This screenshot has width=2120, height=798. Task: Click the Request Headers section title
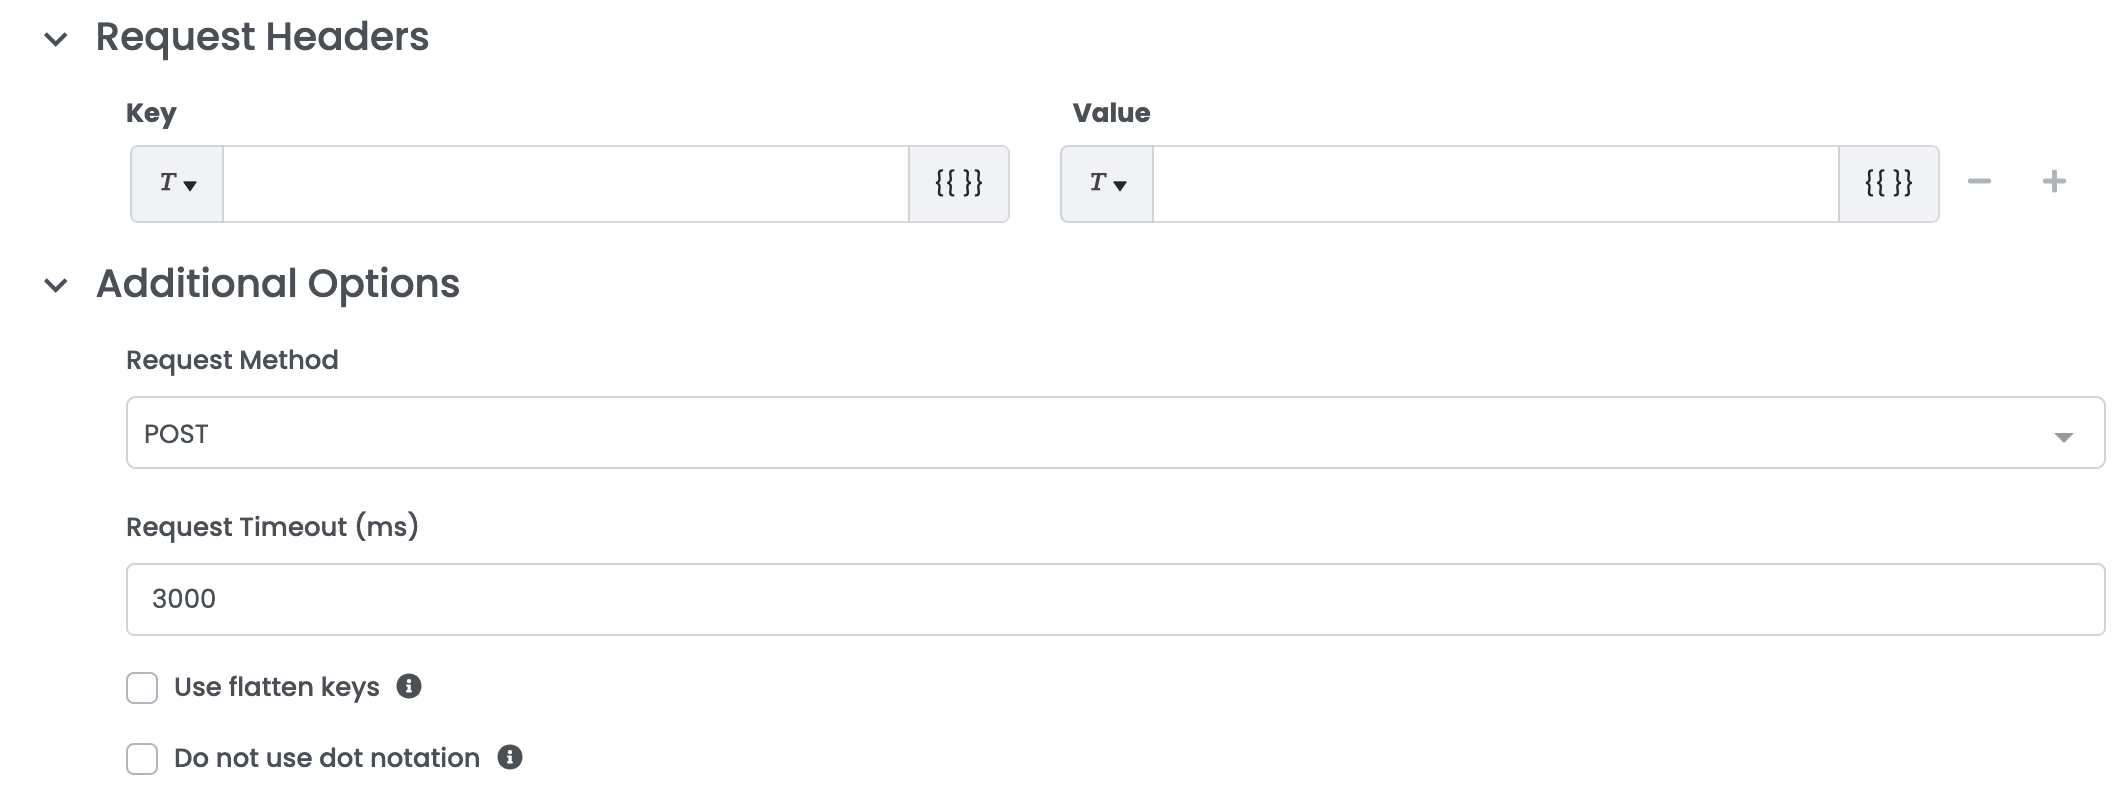tap(262, 37)
